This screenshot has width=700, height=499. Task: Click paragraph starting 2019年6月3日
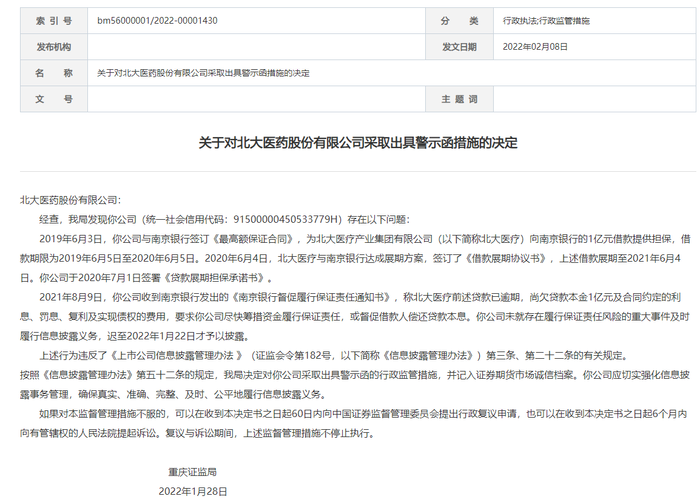pyautogui.click(x=355, y=258)
